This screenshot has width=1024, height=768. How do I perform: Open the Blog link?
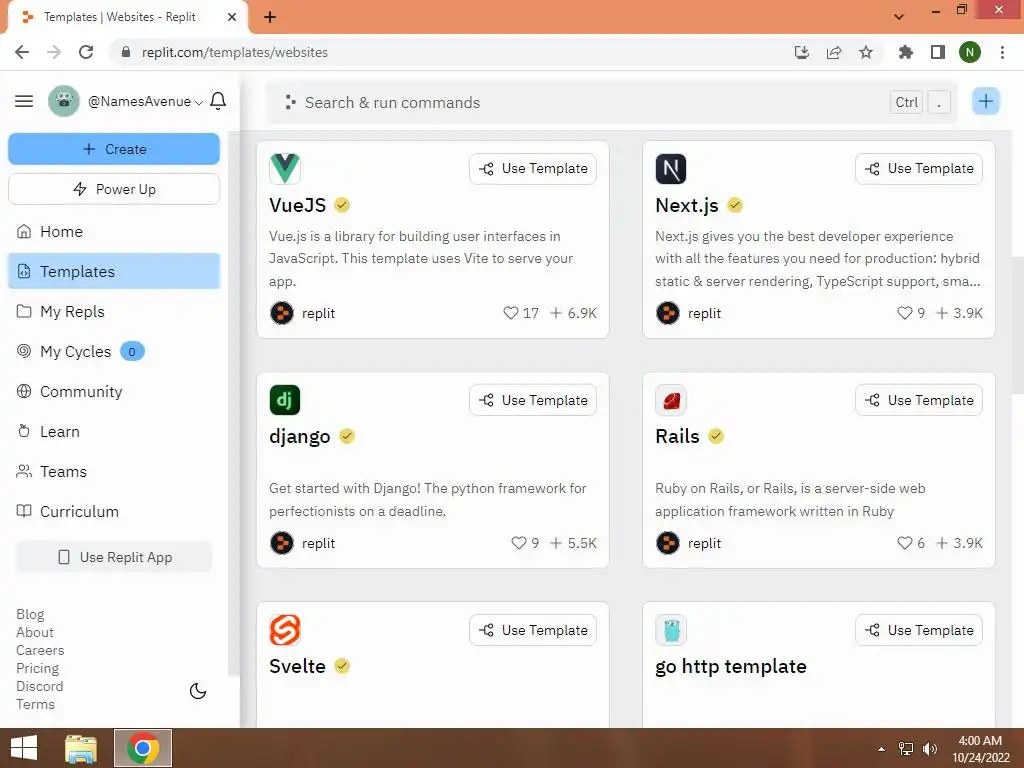30,615
